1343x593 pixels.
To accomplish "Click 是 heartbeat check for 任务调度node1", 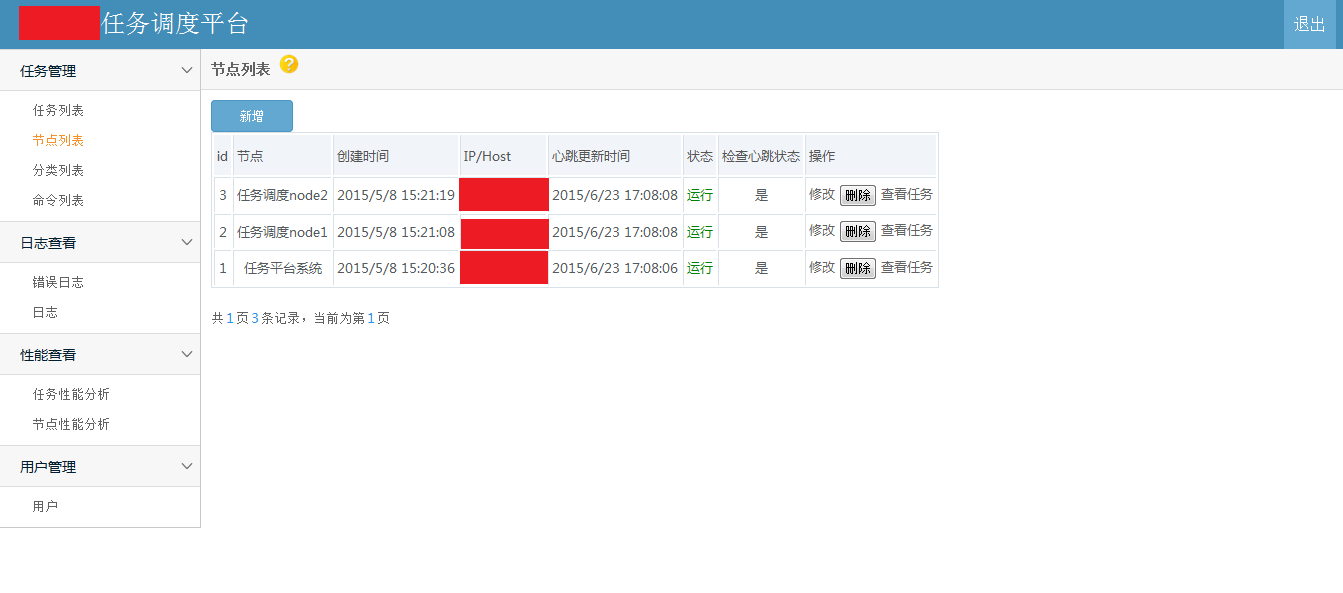I will (761, 232).
